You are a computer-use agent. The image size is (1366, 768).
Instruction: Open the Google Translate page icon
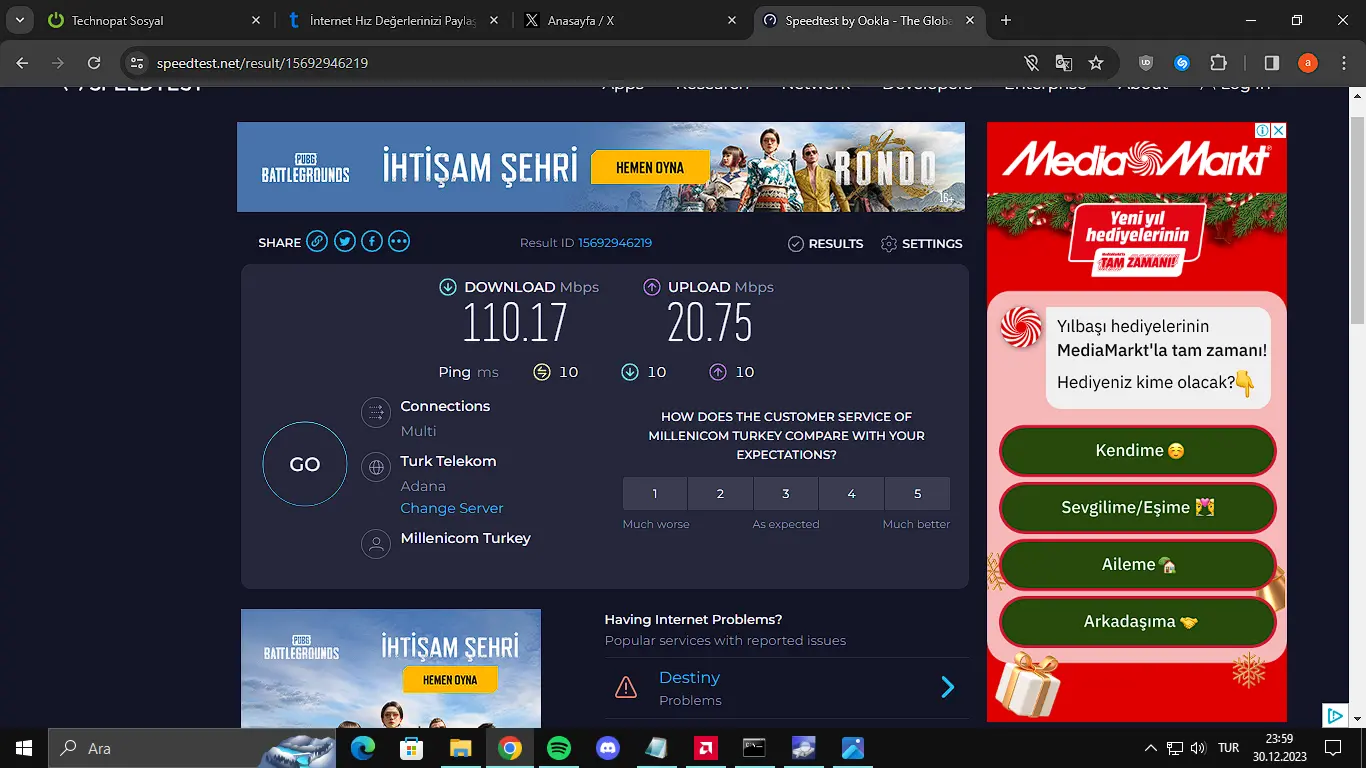1064,63
